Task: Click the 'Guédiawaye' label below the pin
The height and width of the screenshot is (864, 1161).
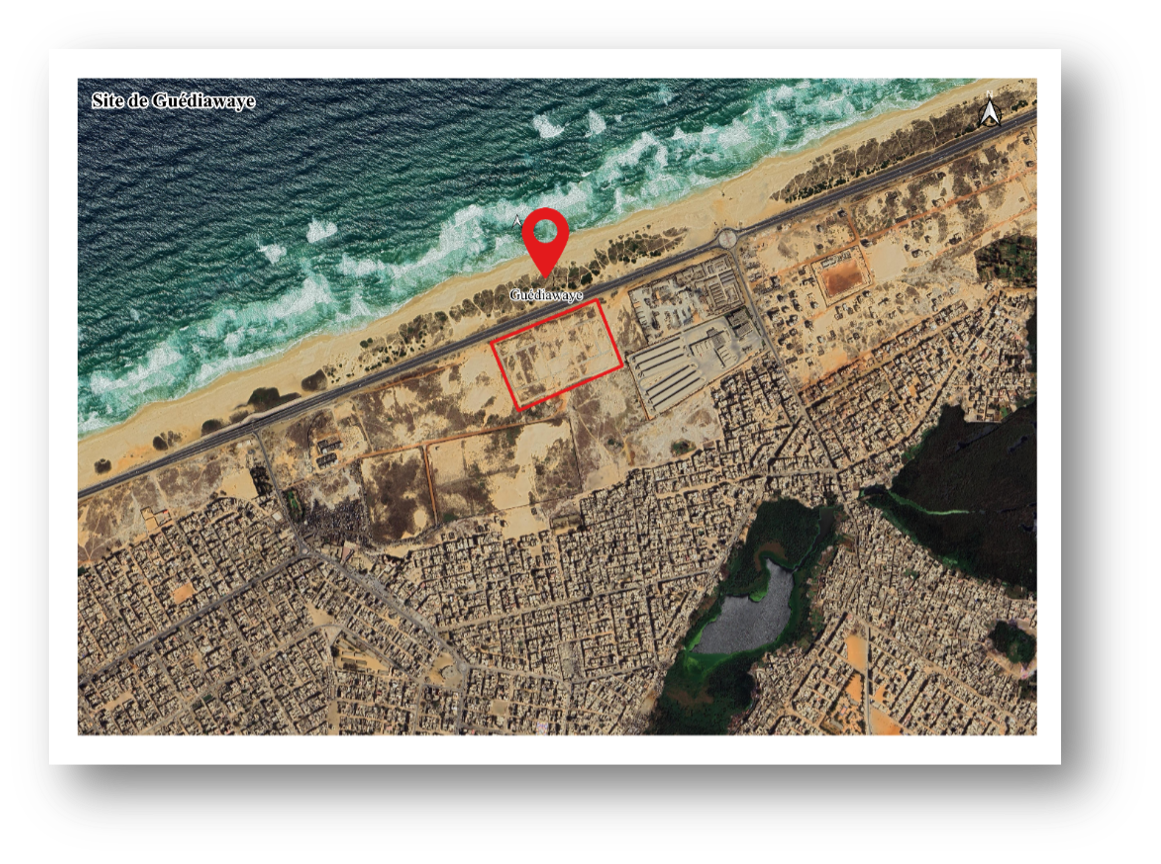Action: (x=546, y=295)
